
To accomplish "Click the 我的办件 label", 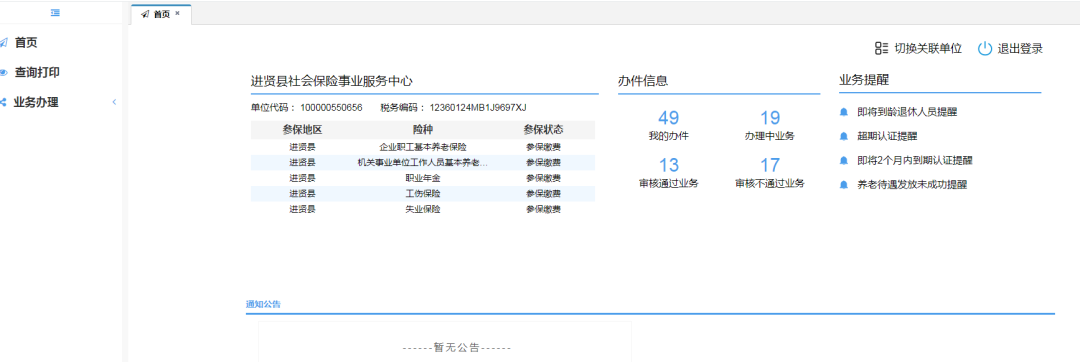I will (x=668, y=136).
